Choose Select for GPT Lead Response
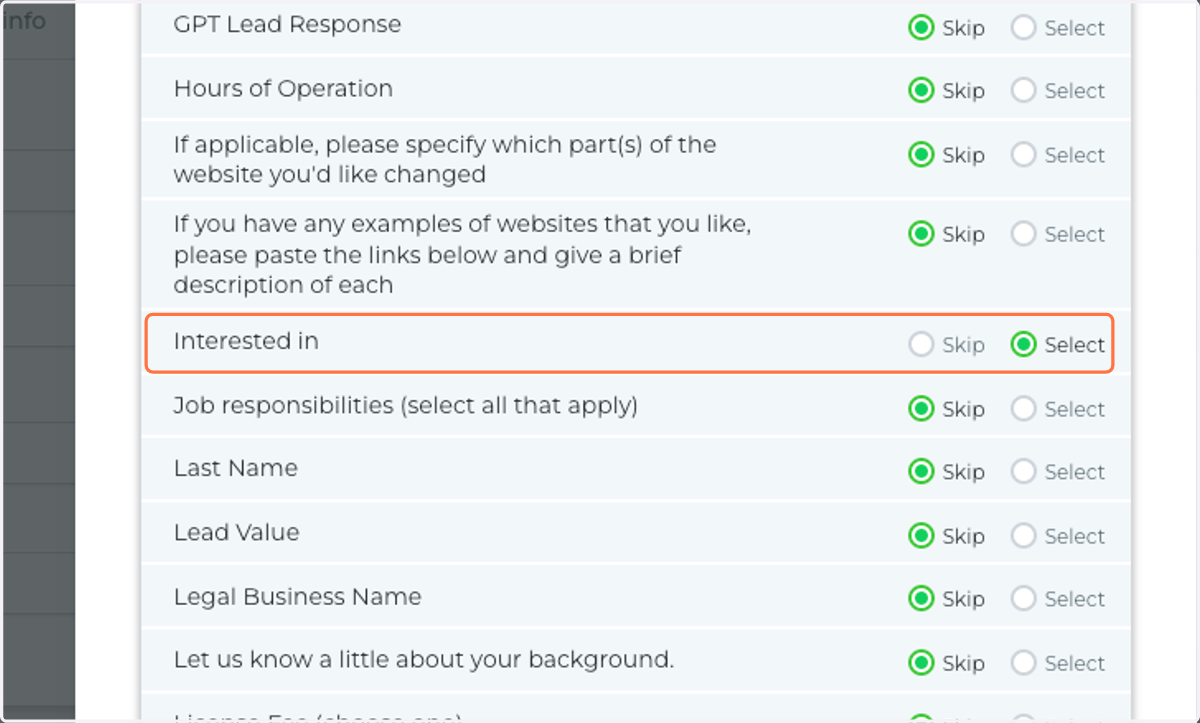Image resolution: width=1200 pixels, height=723 pixels. [x=1023, y=28]
